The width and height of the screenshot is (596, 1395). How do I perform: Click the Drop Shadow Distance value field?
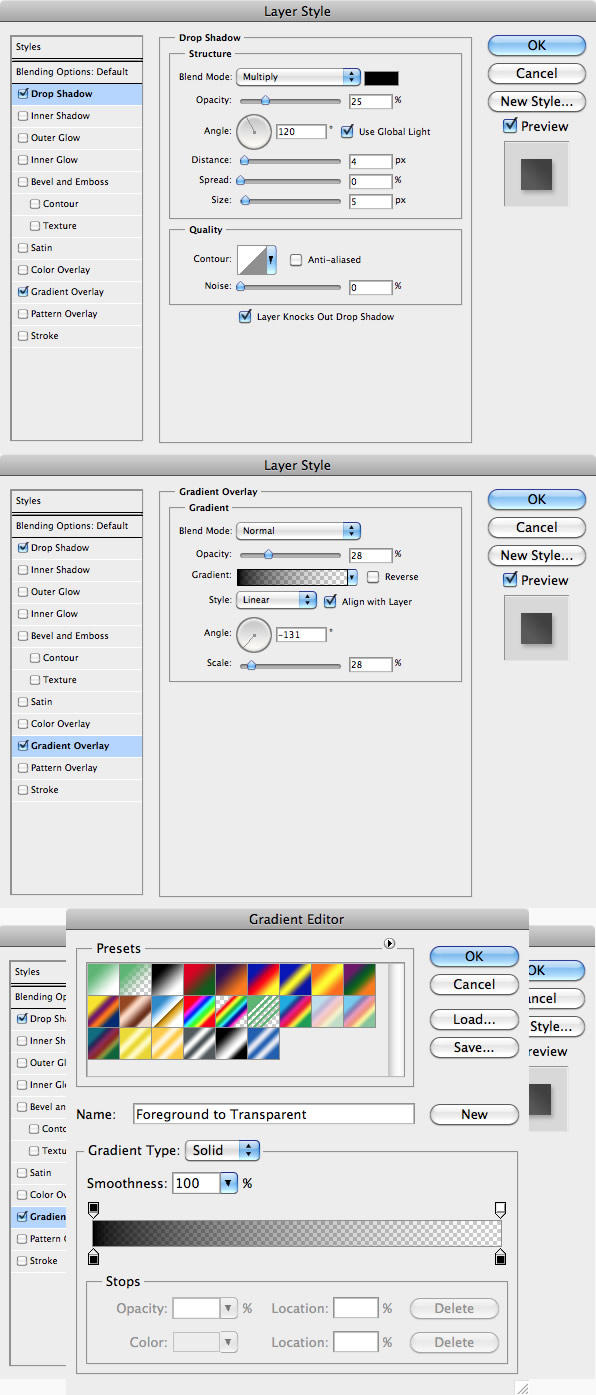tap(370, 161)
